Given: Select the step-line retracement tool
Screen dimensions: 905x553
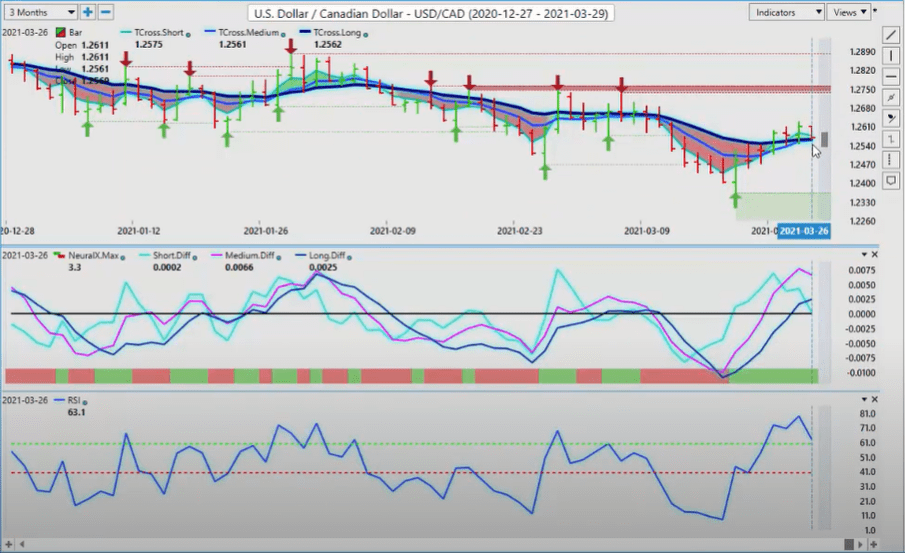Looking at the screenshot, I should (892, 139).
